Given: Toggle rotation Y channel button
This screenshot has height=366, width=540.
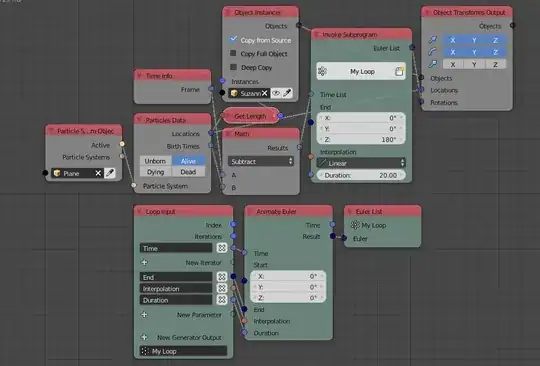Looking at the screenshot, I should click(x=474, y=52).
